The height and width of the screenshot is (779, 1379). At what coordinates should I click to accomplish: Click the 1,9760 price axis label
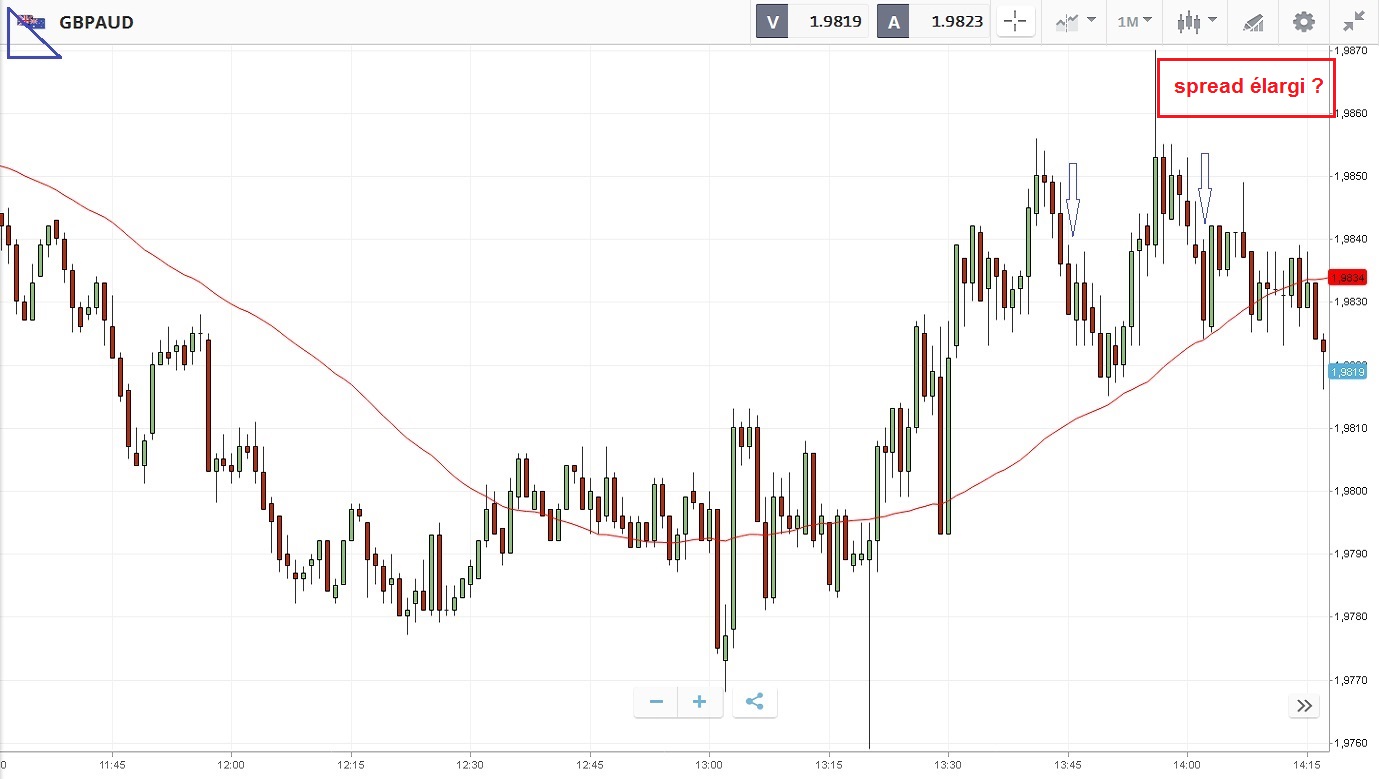coord(1349,744)
